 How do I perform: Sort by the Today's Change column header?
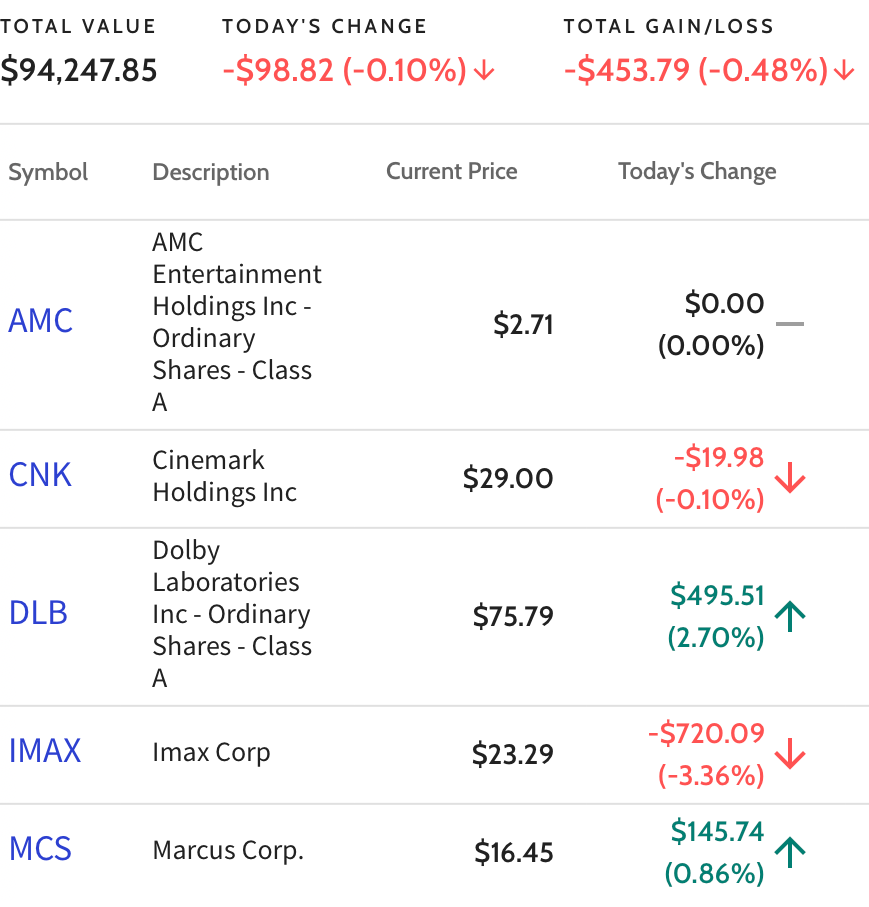[697, 171]
